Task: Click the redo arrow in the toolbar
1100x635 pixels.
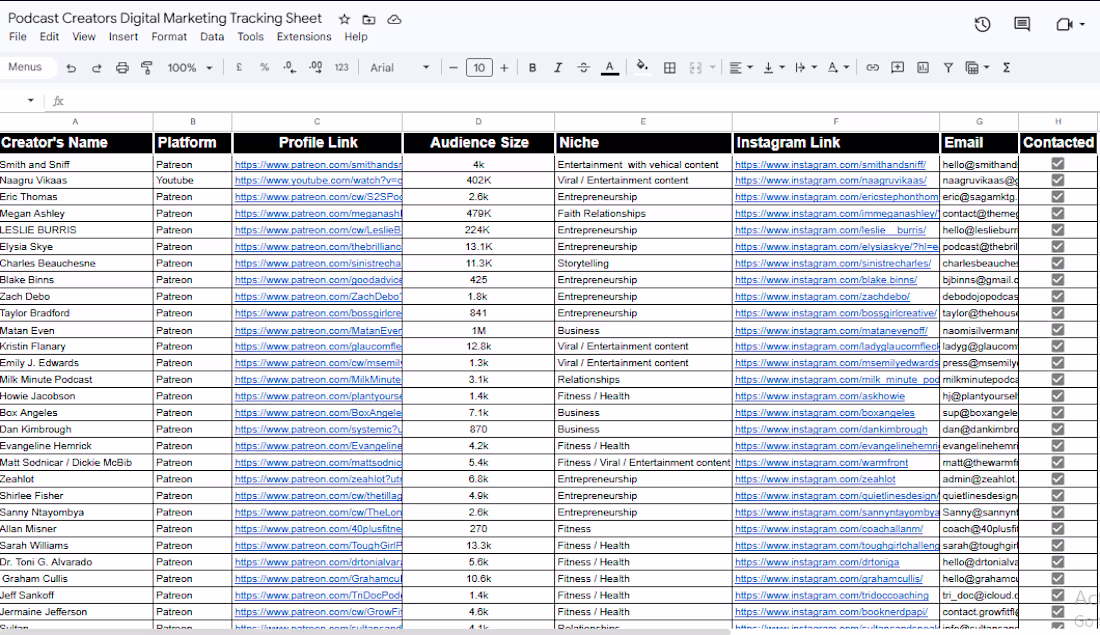Action: pyautogui.click(x=97, y=68)
